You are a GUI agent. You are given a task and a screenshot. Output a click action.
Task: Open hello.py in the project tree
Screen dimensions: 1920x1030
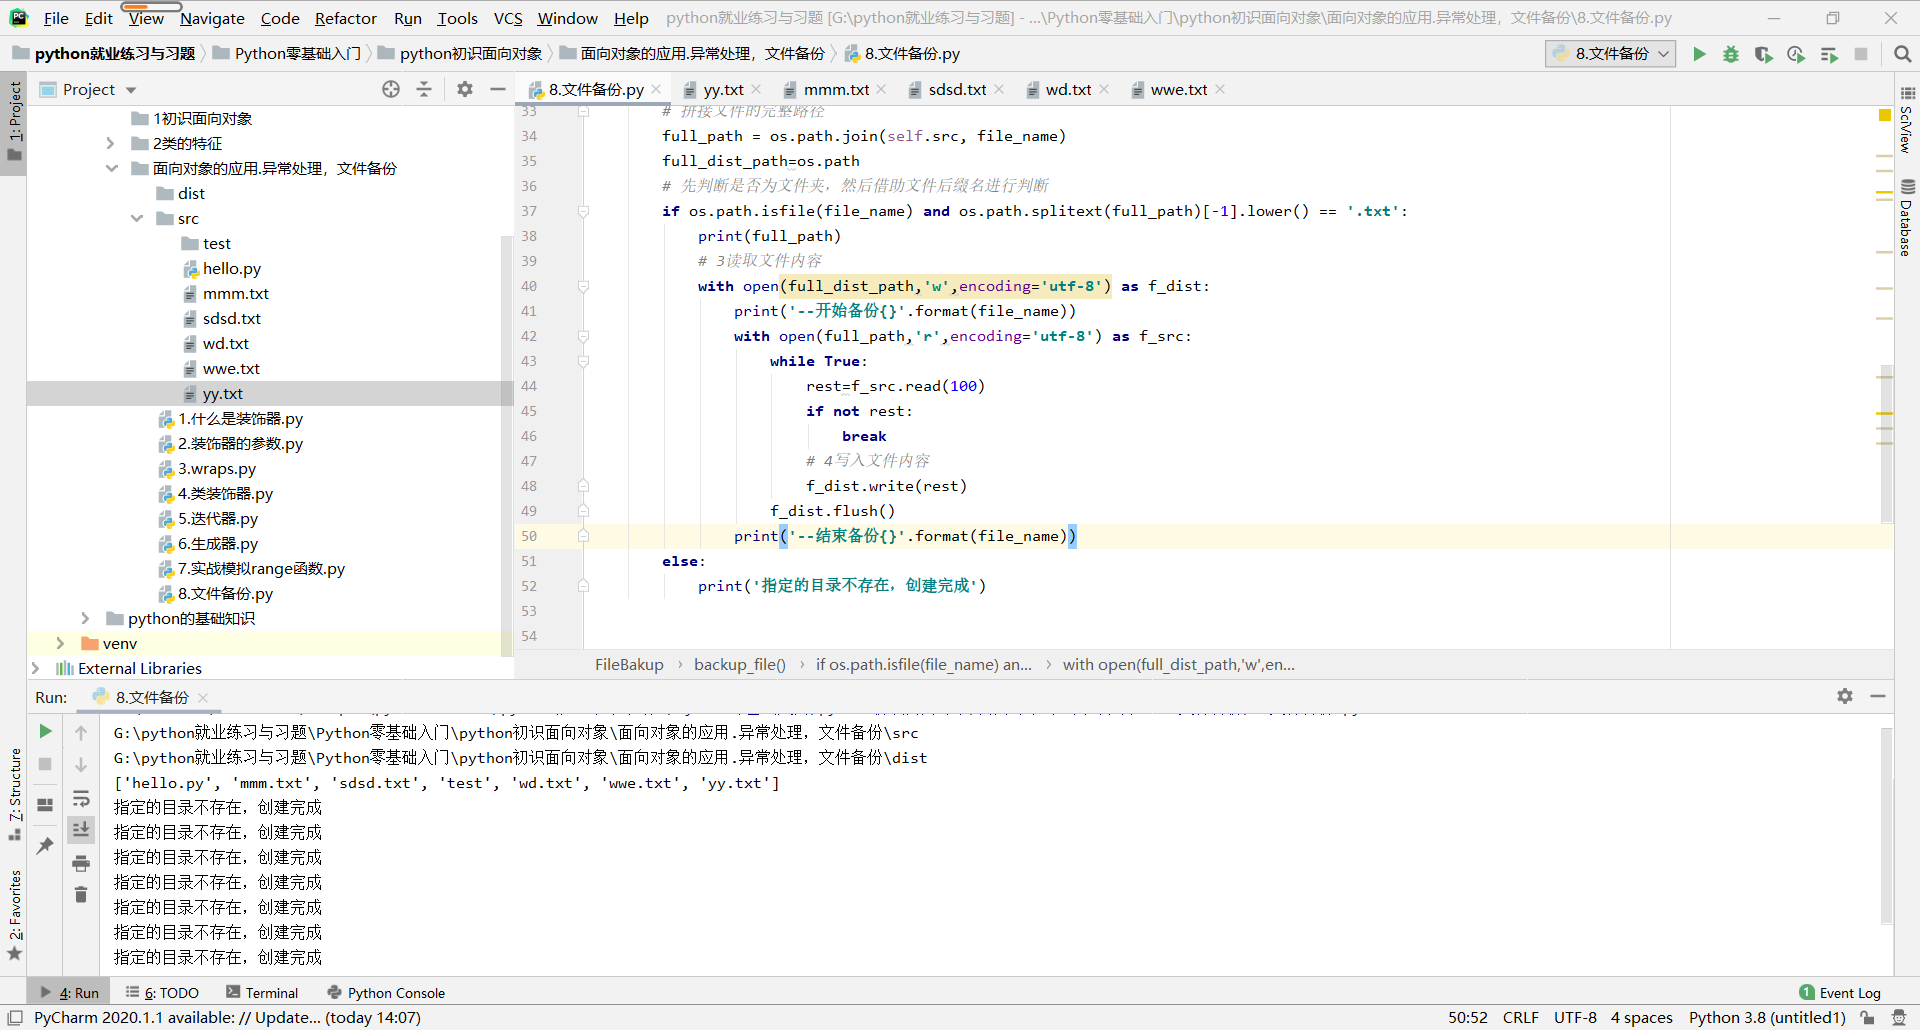point(232,269)
